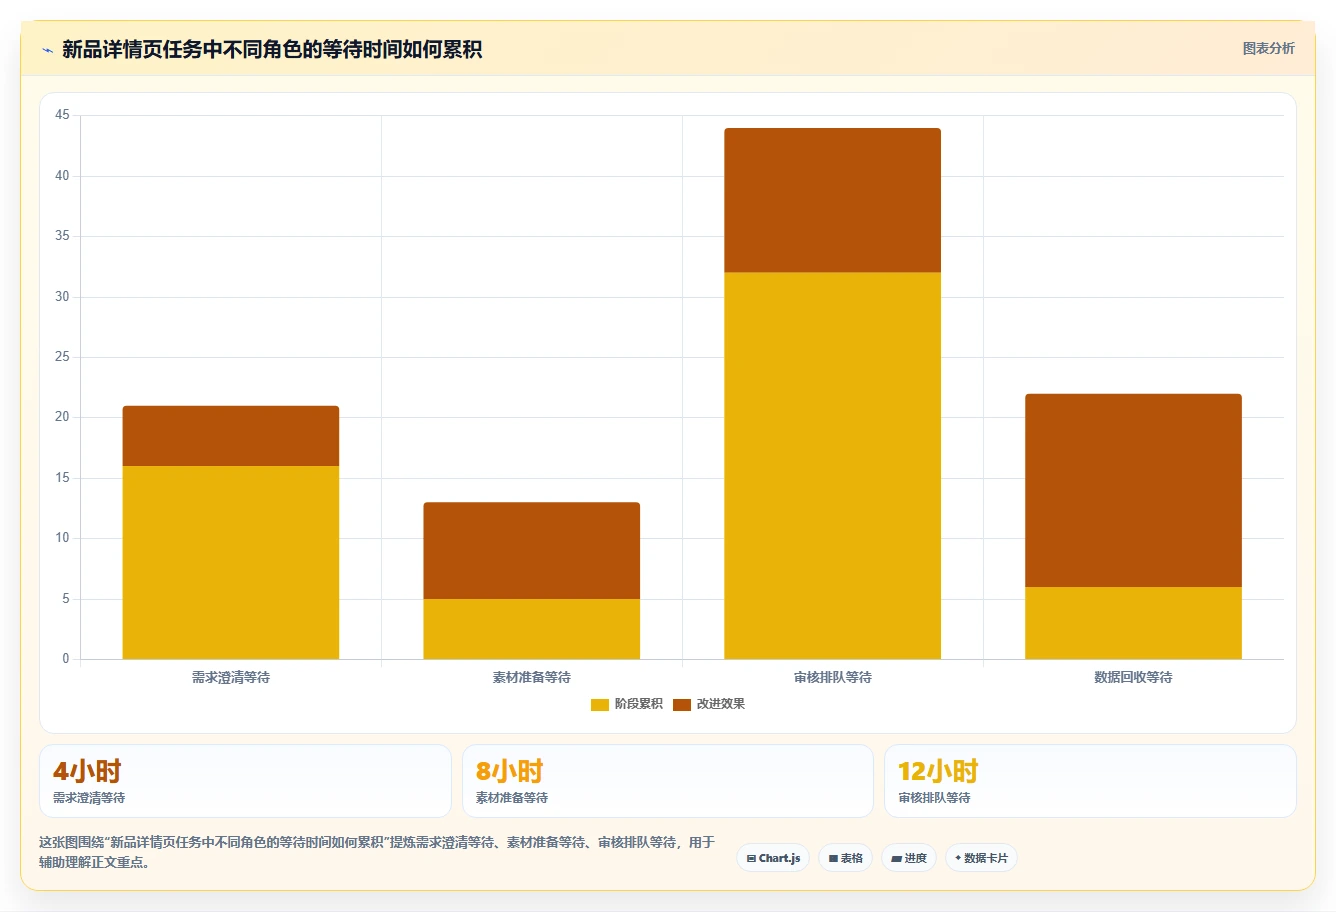This screenshot has width=1336, height=912.
Task: Open the 4小时 需求澄清等待 card
Action: [245, 781]
